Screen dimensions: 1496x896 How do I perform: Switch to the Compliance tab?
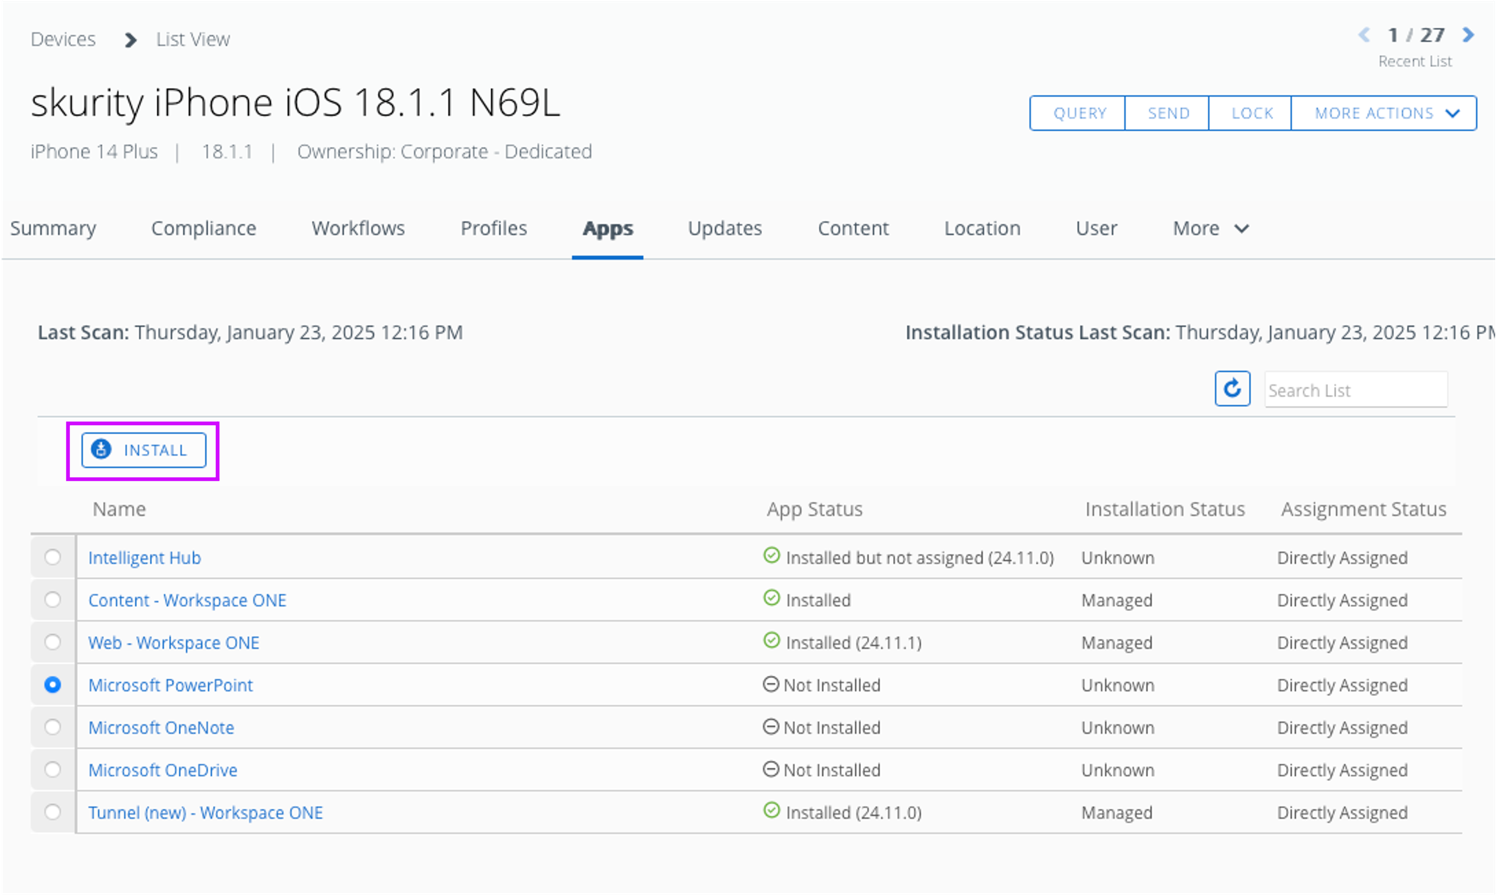(204, 229)
